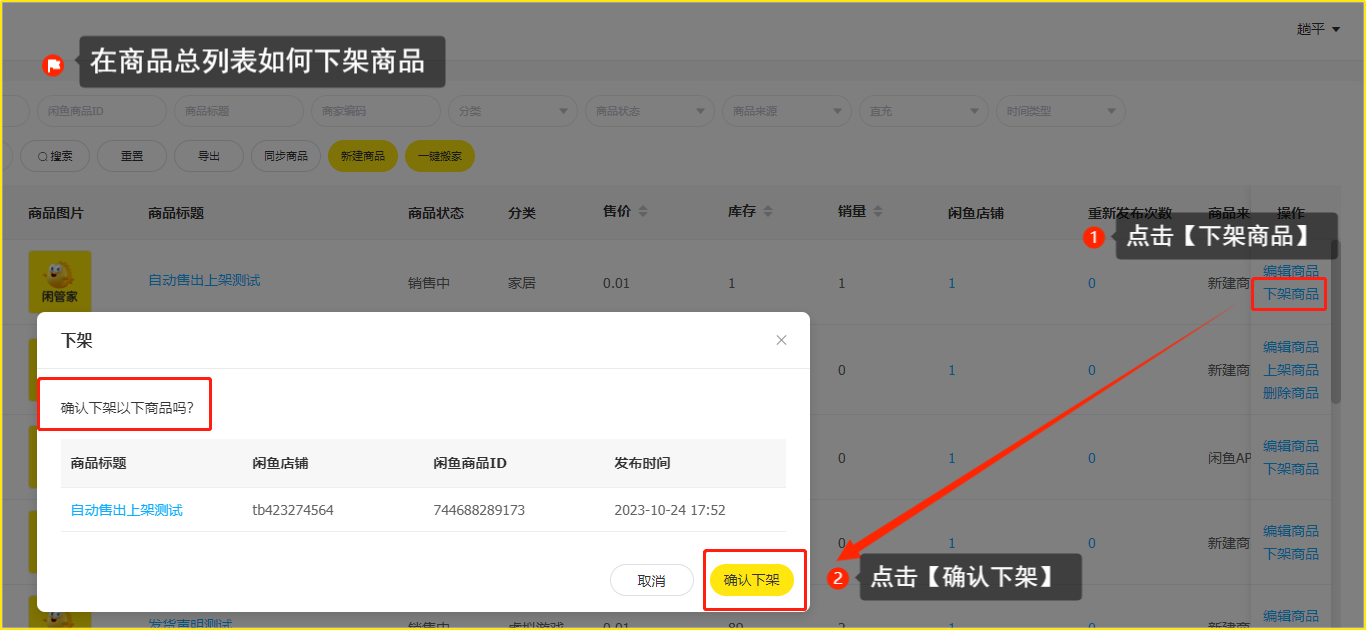Open the 越平 user account dropdown

click(x=1318, y=30)
